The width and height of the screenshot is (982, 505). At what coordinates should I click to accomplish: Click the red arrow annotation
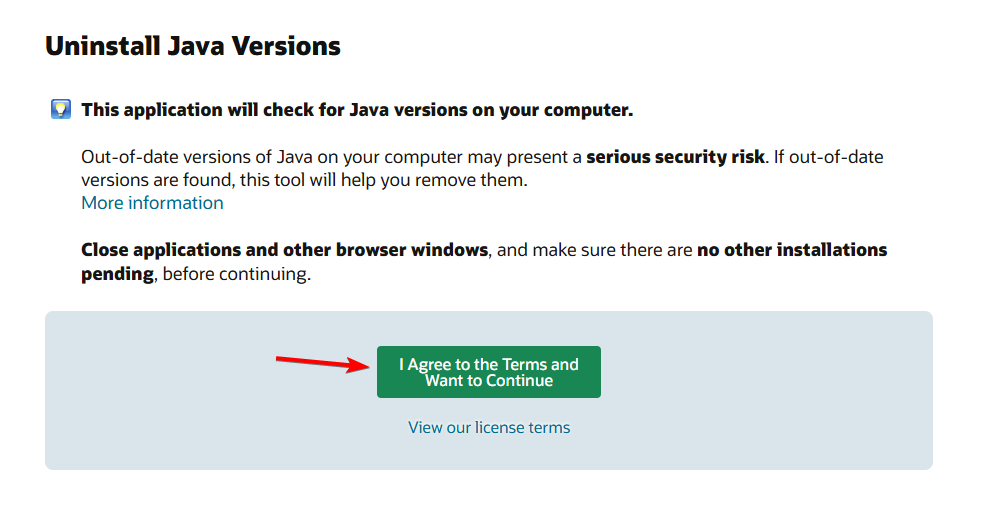click(x=323, y=363)
